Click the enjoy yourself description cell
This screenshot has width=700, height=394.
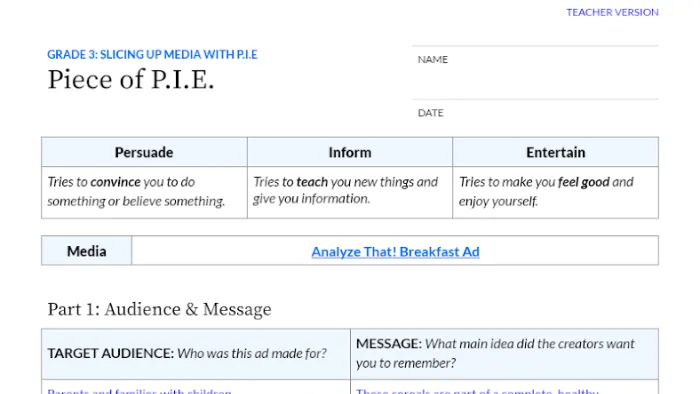point(555,192)
